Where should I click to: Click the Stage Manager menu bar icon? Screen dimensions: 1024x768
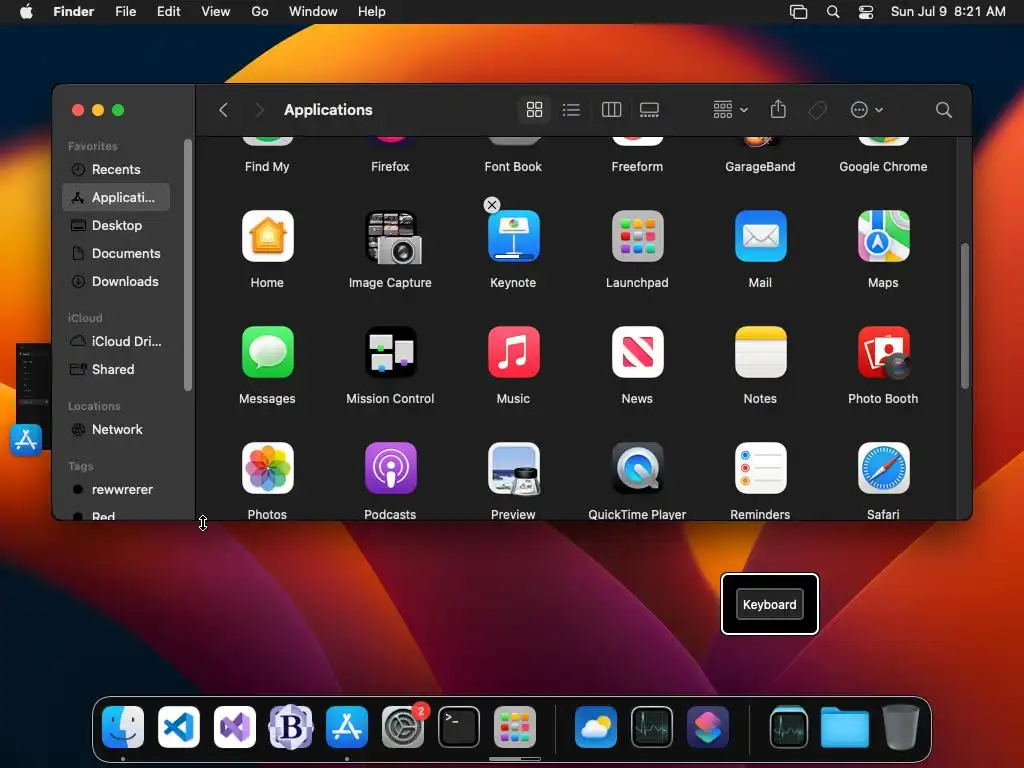[798, 12]
